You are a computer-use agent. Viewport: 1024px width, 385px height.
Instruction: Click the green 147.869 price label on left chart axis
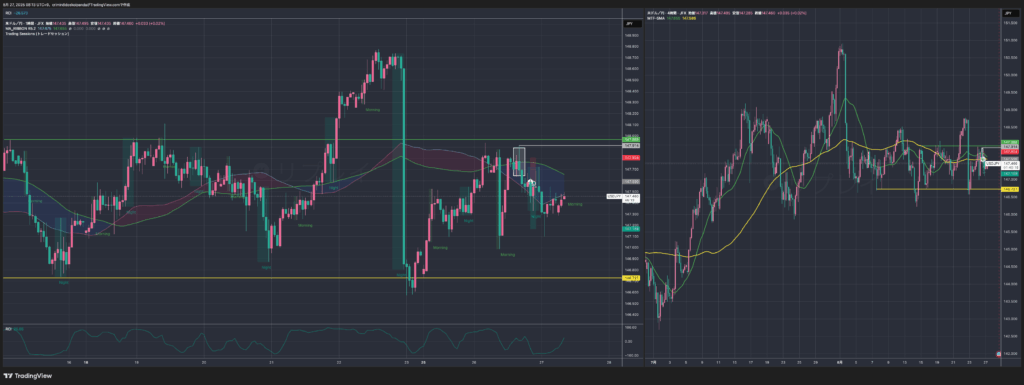[632, 140]
